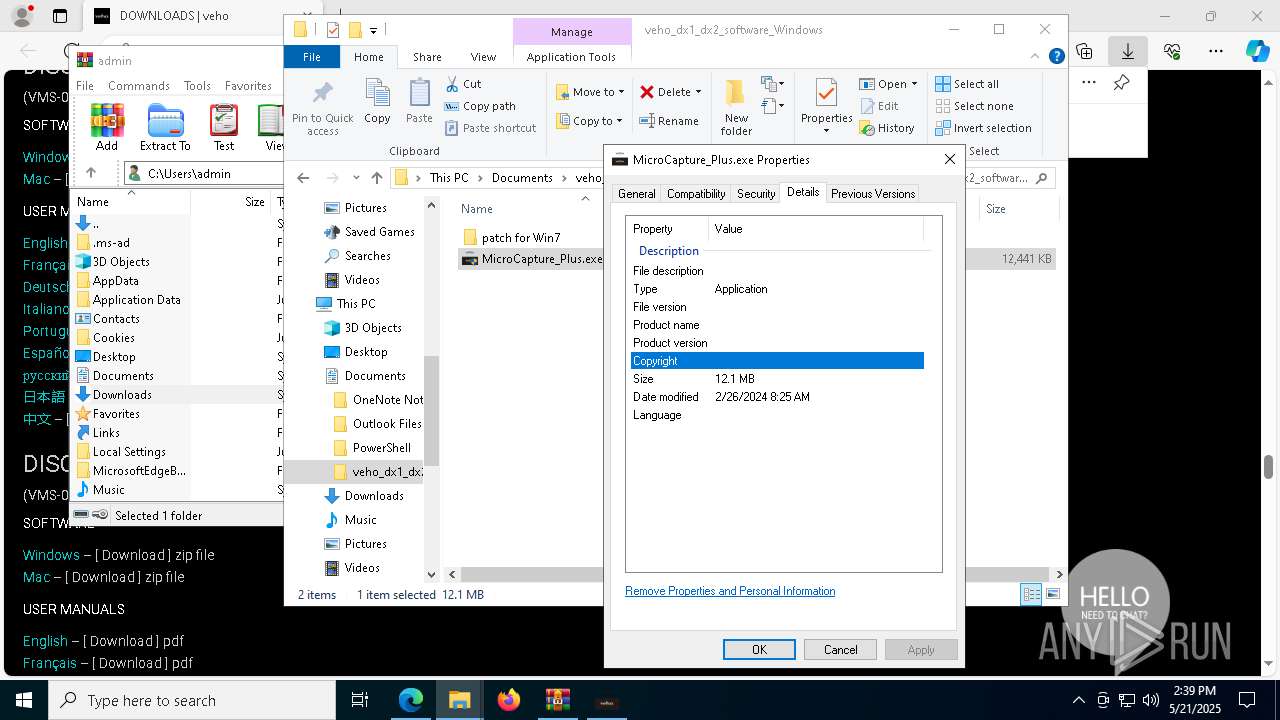Viewport: 1280px width, 720px height.
Task: Click the Edge downloads icon in toolbar
Action: coord(1128,51)
